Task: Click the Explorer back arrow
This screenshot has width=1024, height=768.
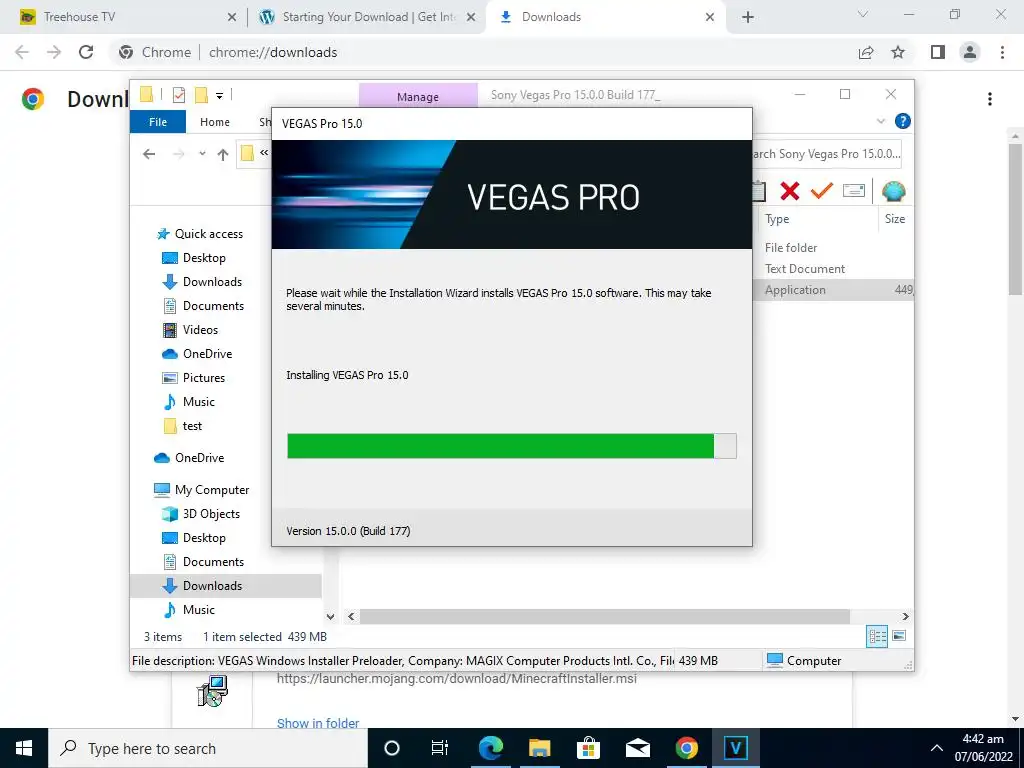Action: [x=149, y=154]
